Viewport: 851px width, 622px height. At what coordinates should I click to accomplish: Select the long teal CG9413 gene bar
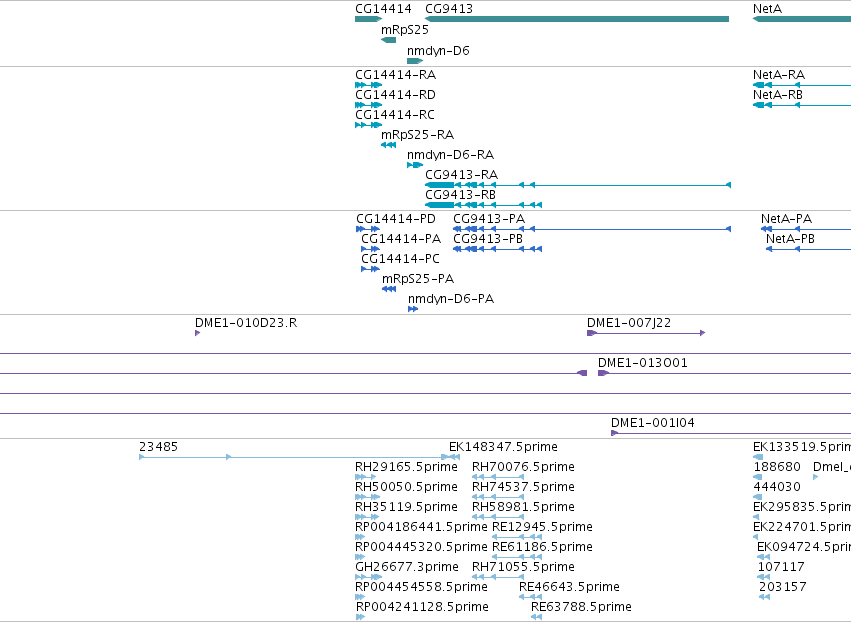(577, 19)
